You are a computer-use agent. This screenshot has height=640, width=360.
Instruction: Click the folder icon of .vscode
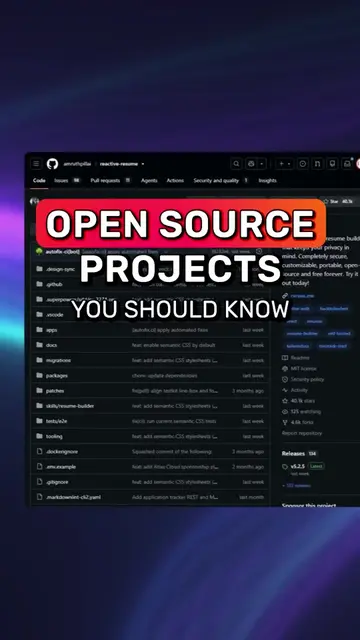coord(39,314)
